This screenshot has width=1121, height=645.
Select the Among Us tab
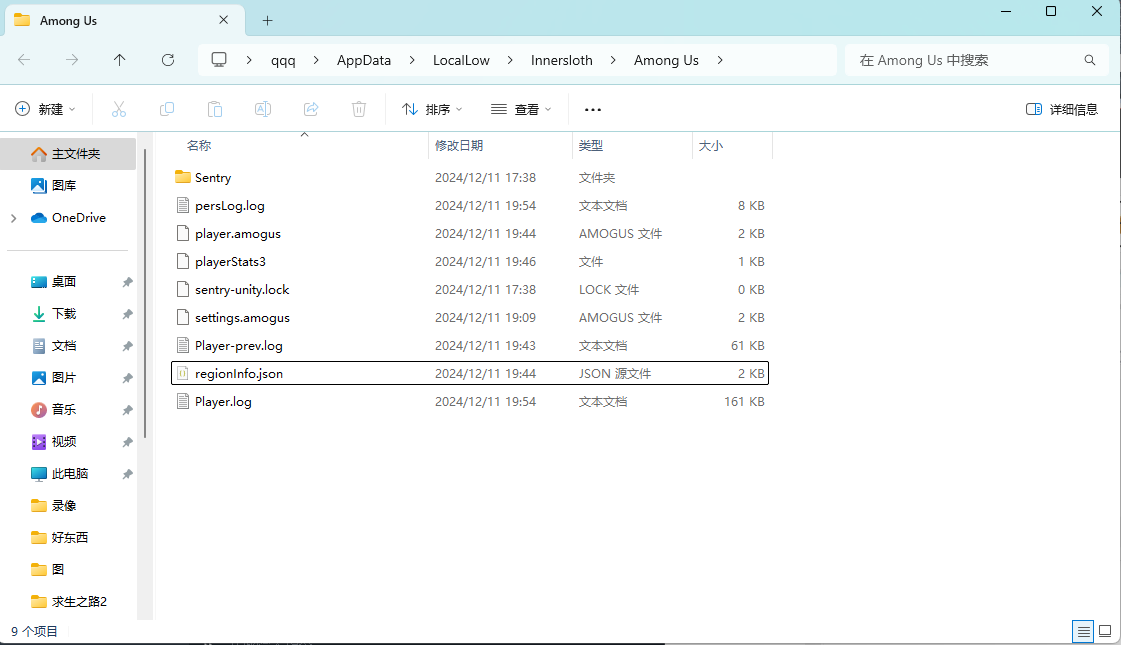tap(125, 20)
